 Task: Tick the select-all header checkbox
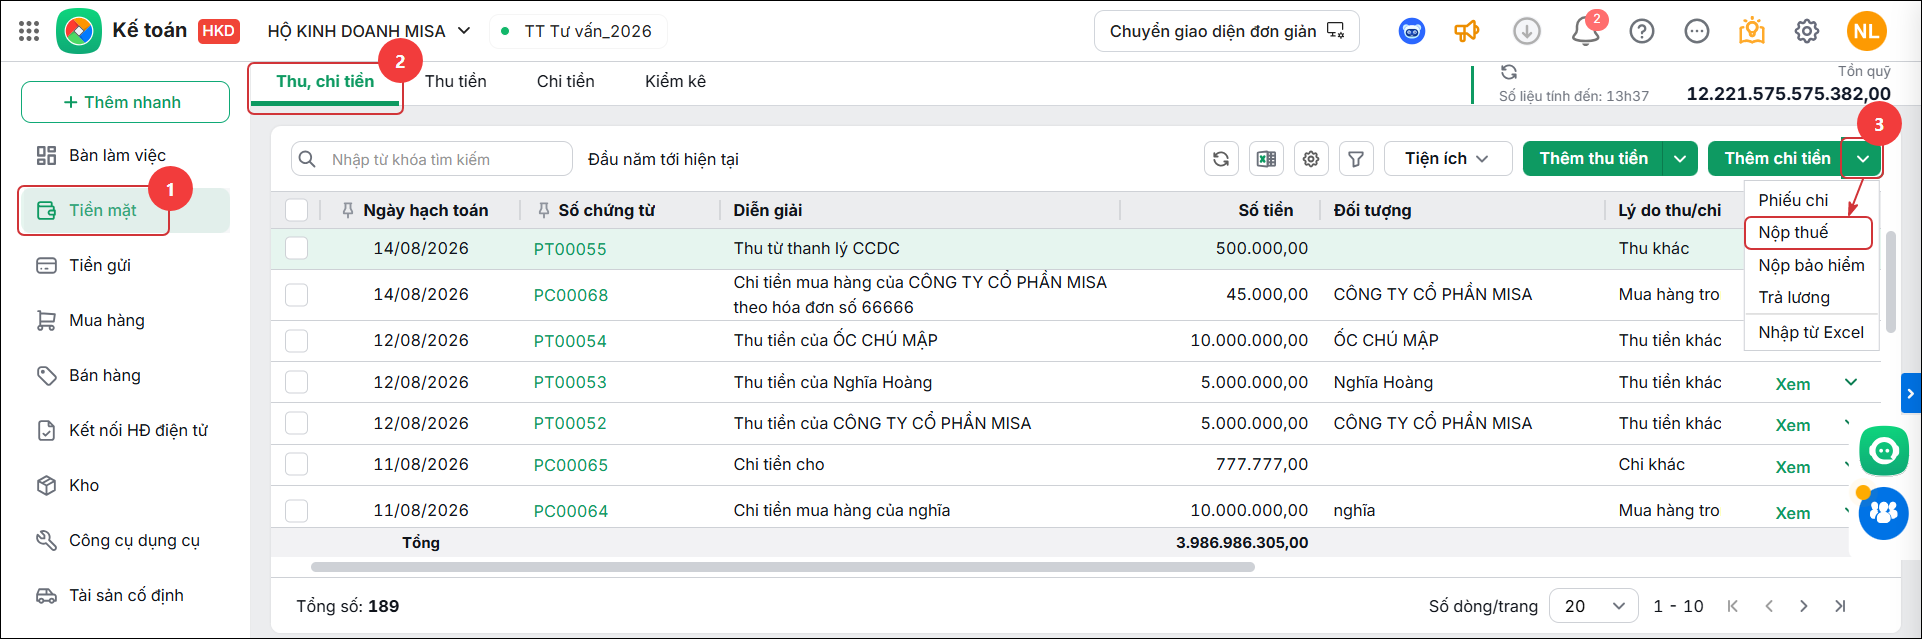pyautogui.click(x=297, y=210)
